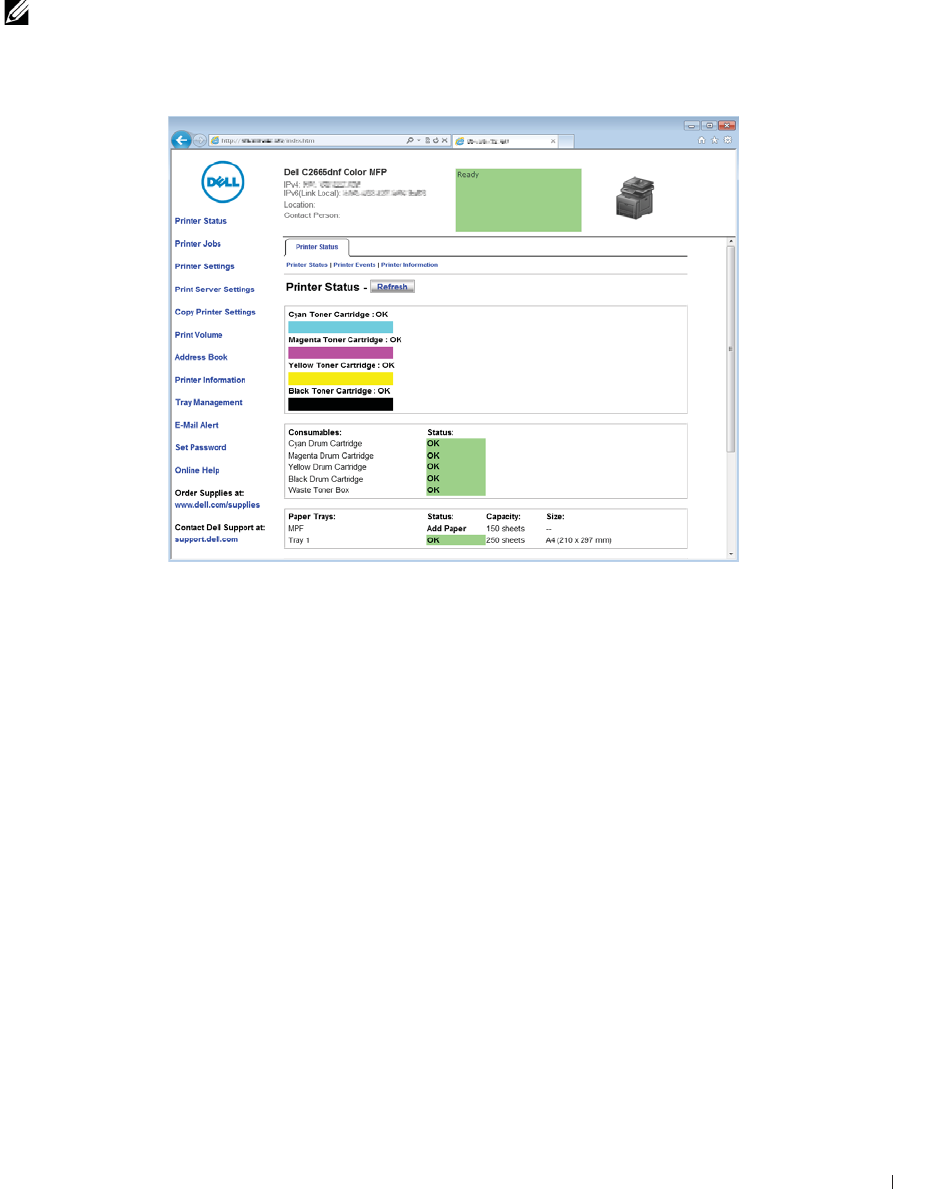
Task: Open Printer Information in left menu
Action: [x=210, y=380]
